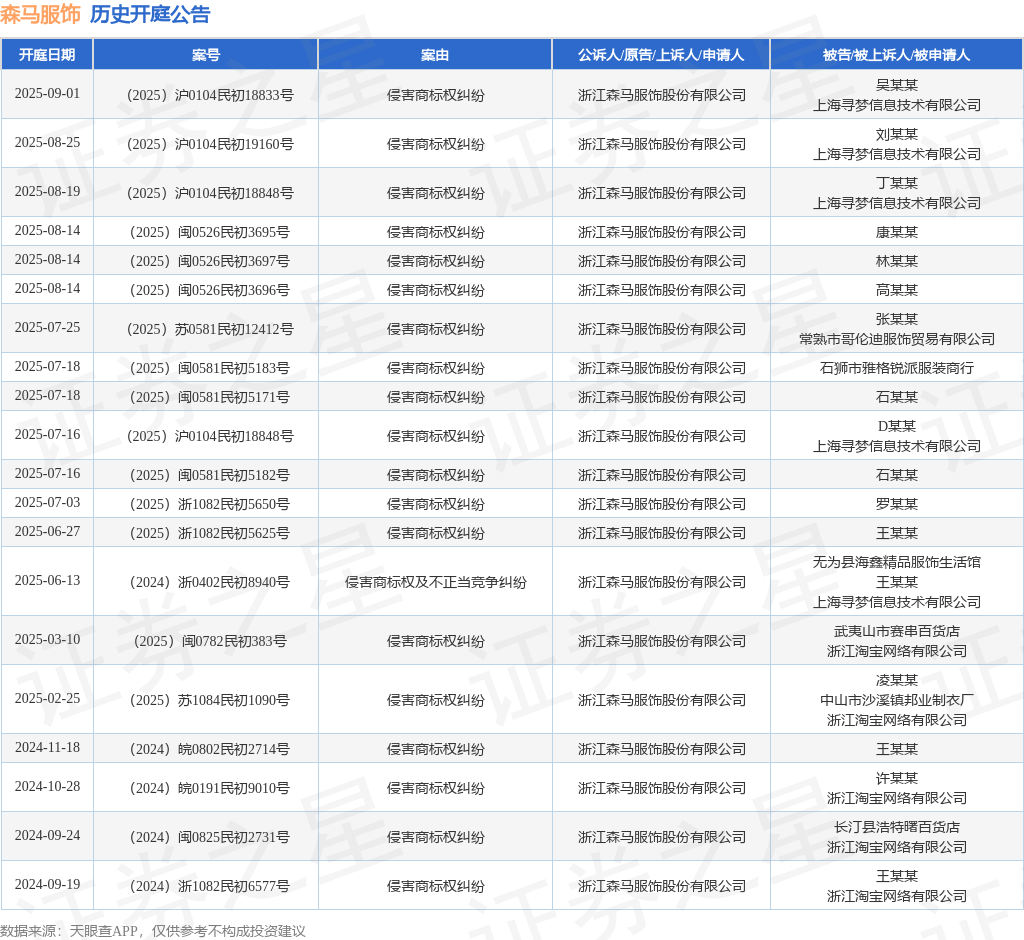The image size is (1024, 940).
Task: Click the date 2025-06-13
Action: (48, 580)
